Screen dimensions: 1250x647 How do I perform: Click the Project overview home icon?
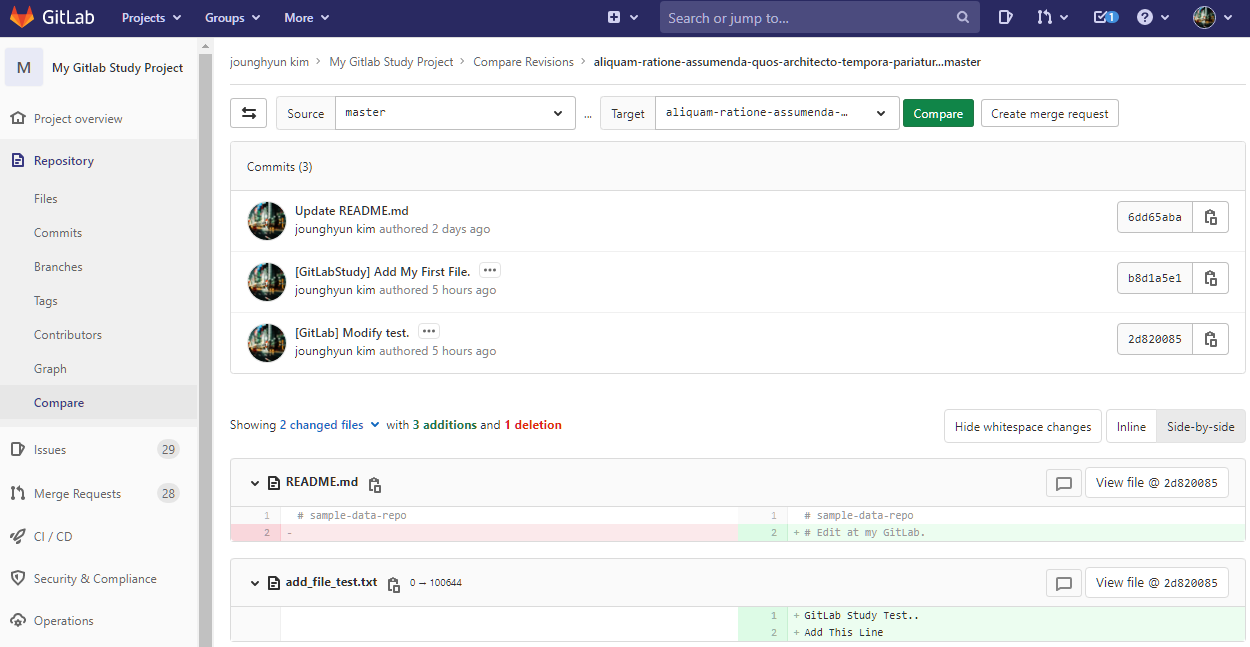click(17, 118)
